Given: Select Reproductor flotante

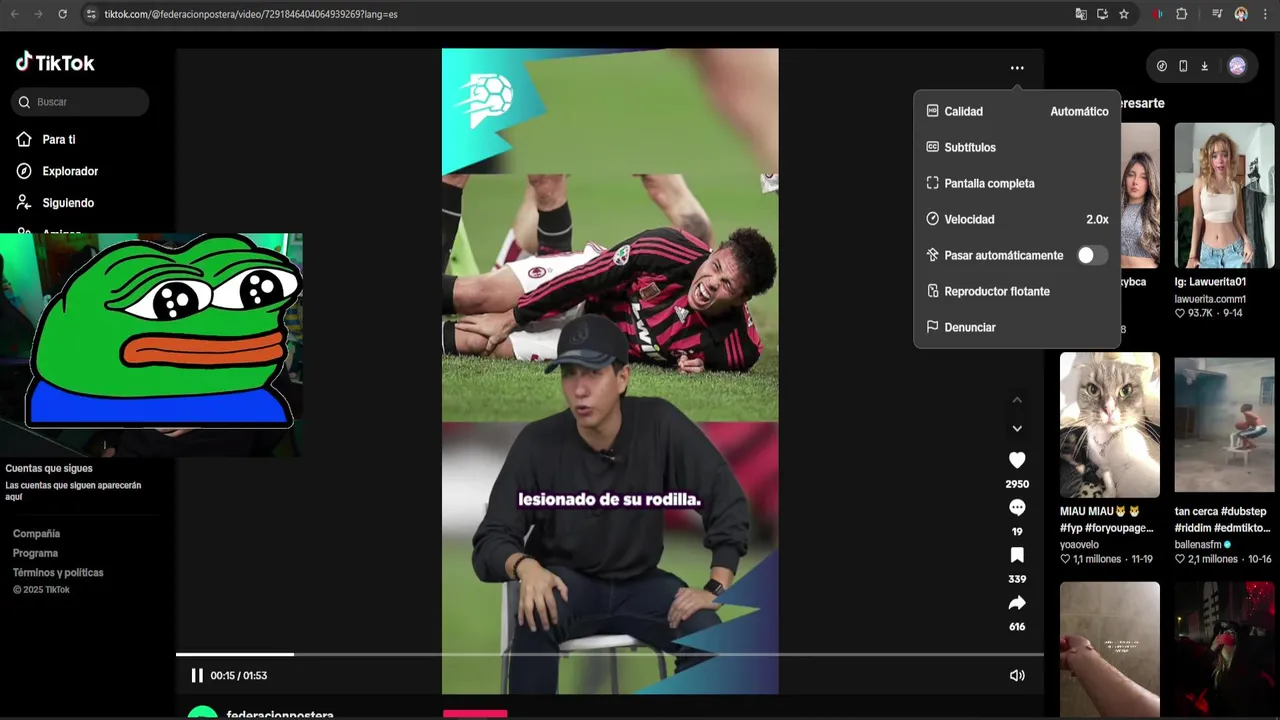Looking at the screenshot, I should click(1017, 291).
